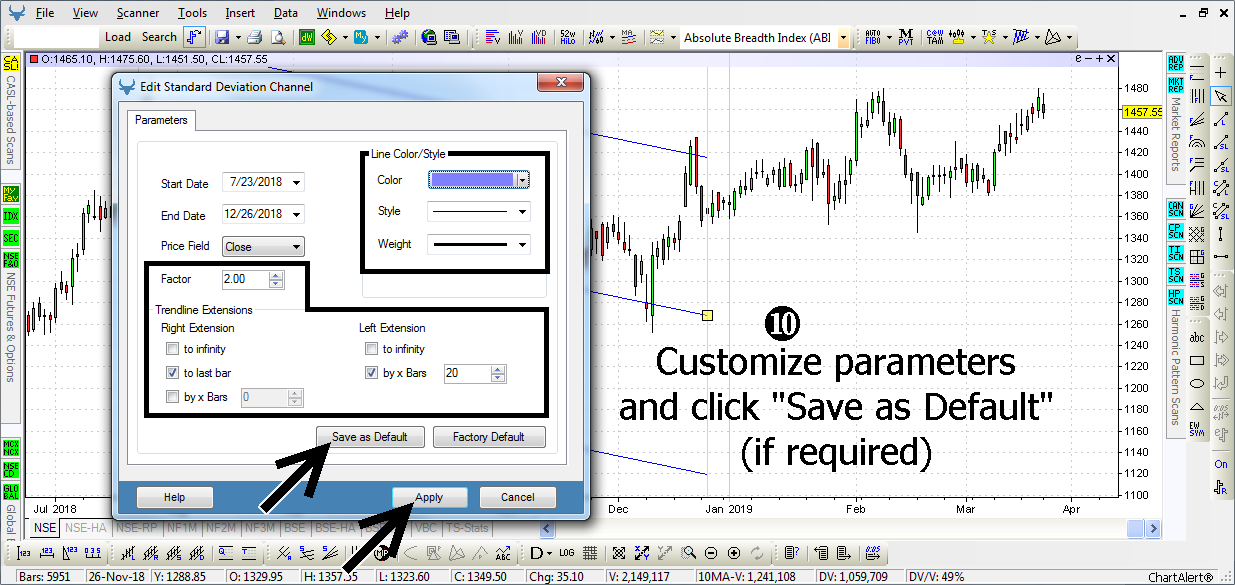
Task: Click the Help button in dialog
Action: (174, 497)
